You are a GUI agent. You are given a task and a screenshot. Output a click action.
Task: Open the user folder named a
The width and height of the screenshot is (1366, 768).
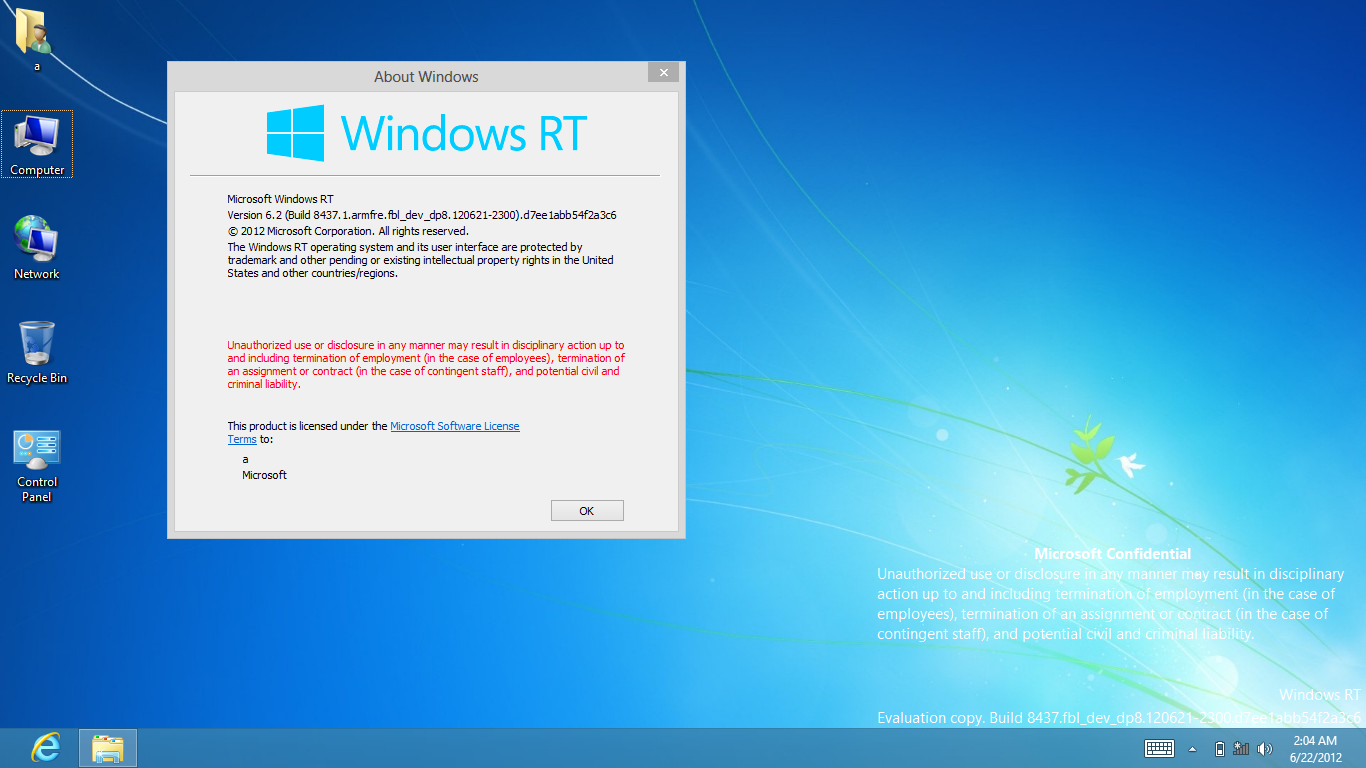tap(36, 40)
